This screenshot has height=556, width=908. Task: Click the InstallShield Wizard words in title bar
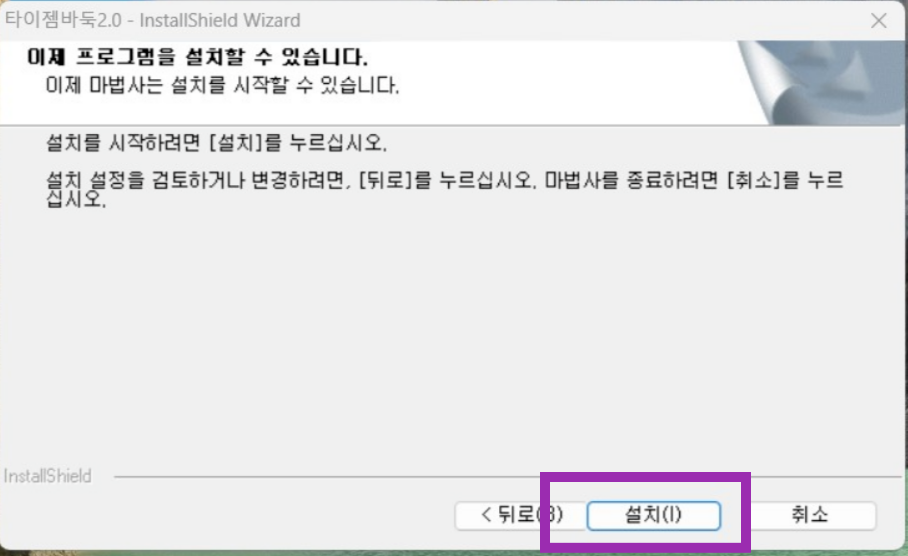(219, 20)
